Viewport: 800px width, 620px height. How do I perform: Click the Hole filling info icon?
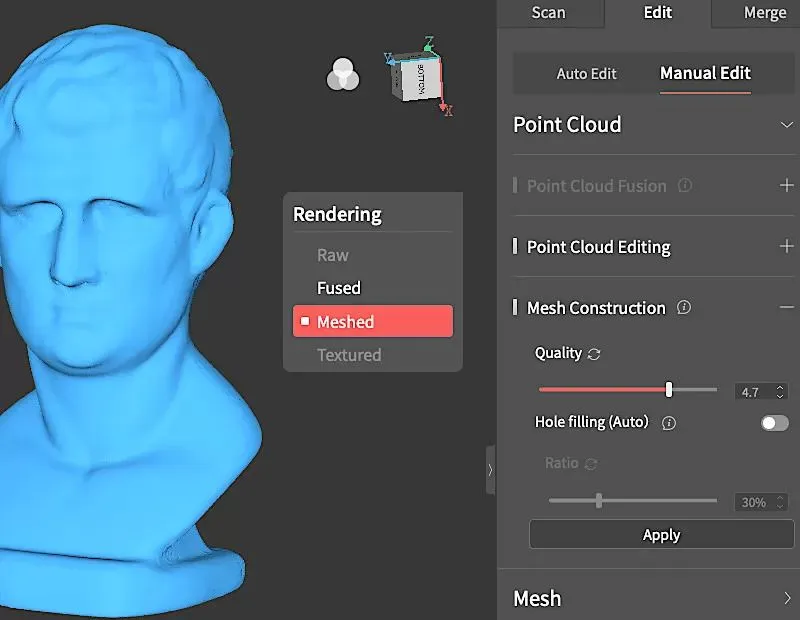click(669, 423)
